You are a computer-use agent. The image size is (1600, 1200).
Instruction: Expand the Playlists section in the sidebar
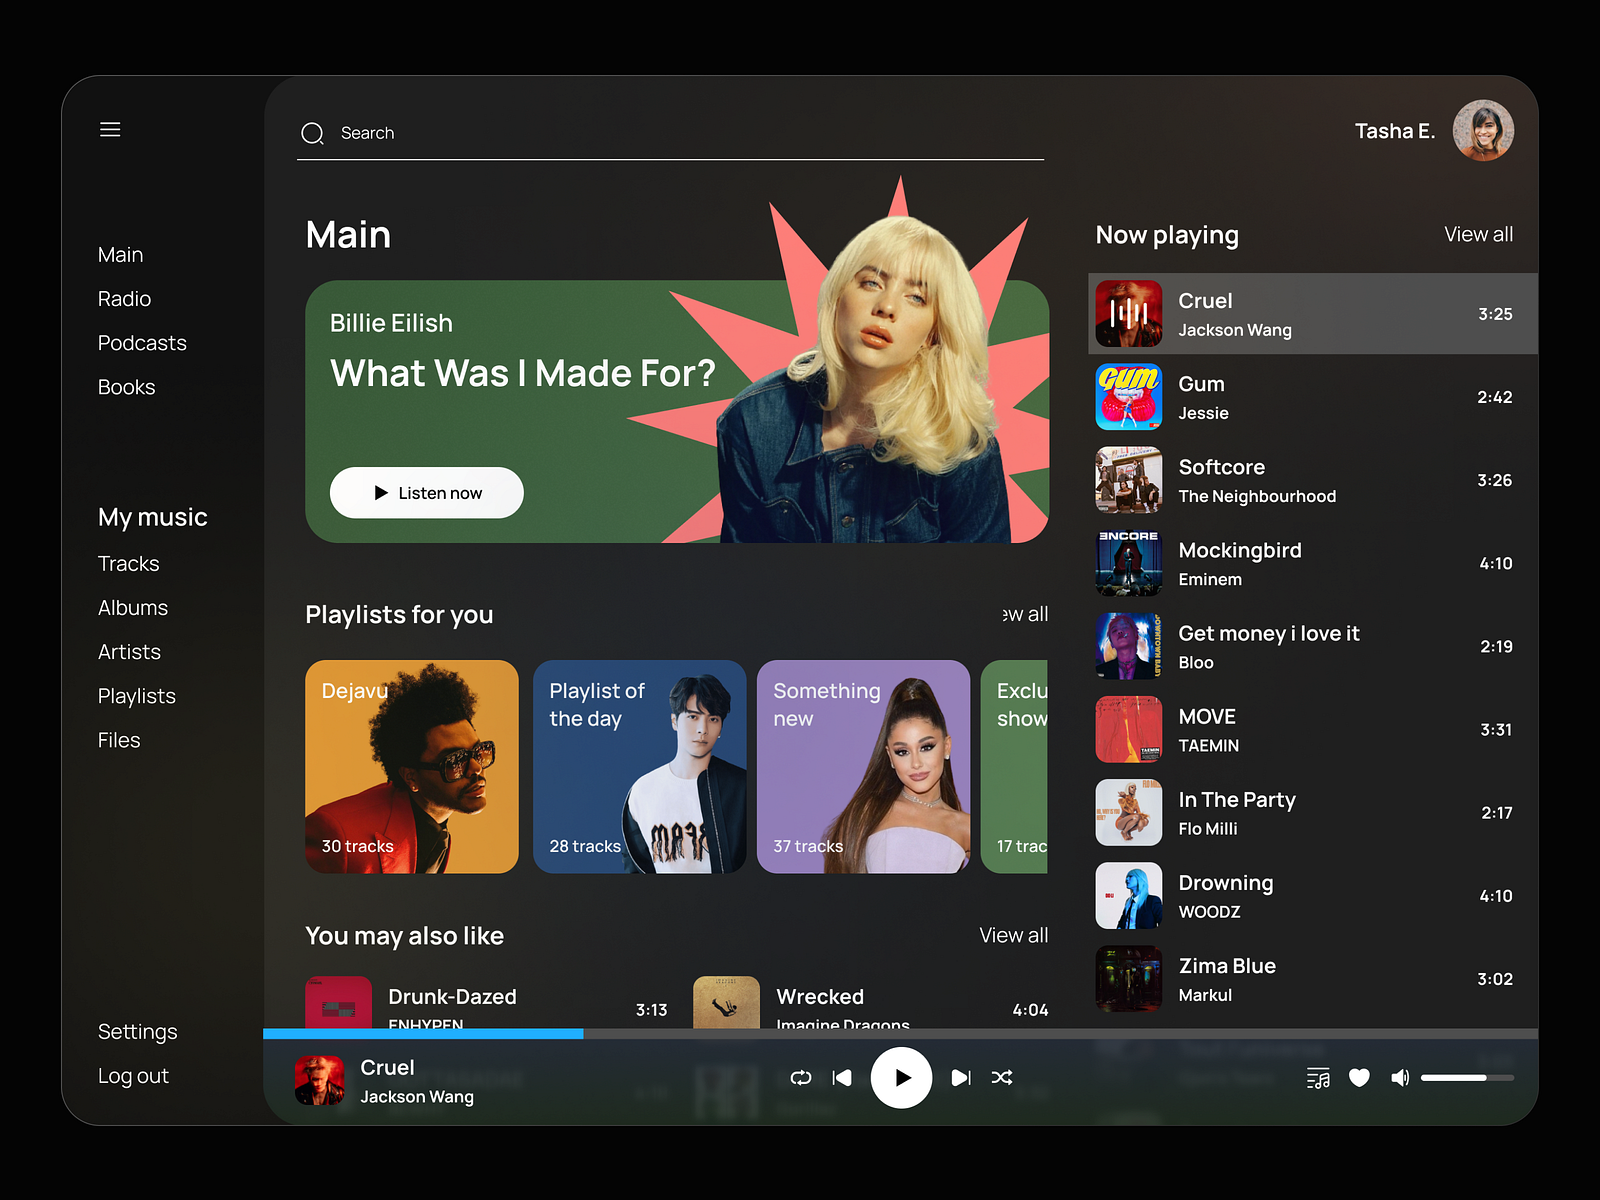[136, 695]
